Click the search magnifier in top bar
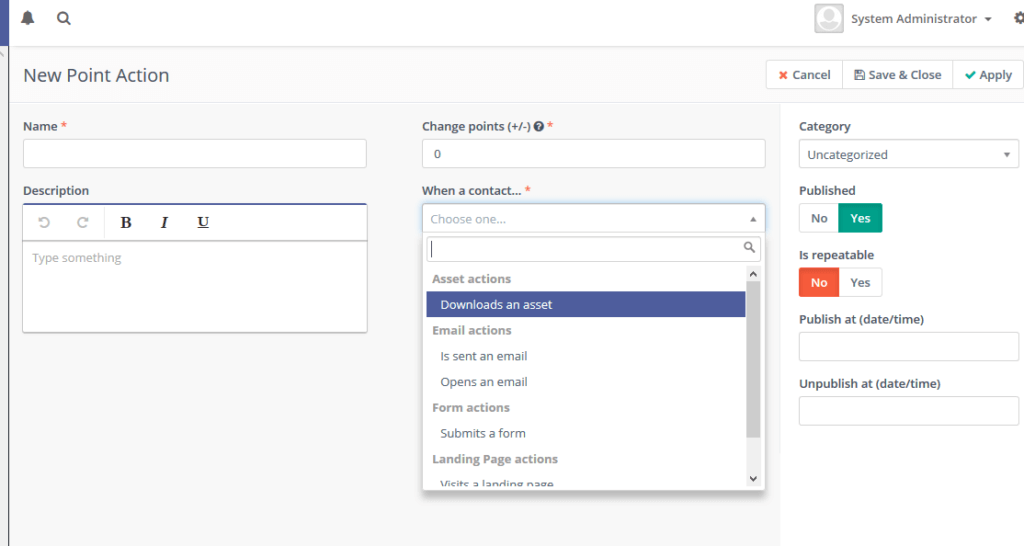 coord(64,18)
